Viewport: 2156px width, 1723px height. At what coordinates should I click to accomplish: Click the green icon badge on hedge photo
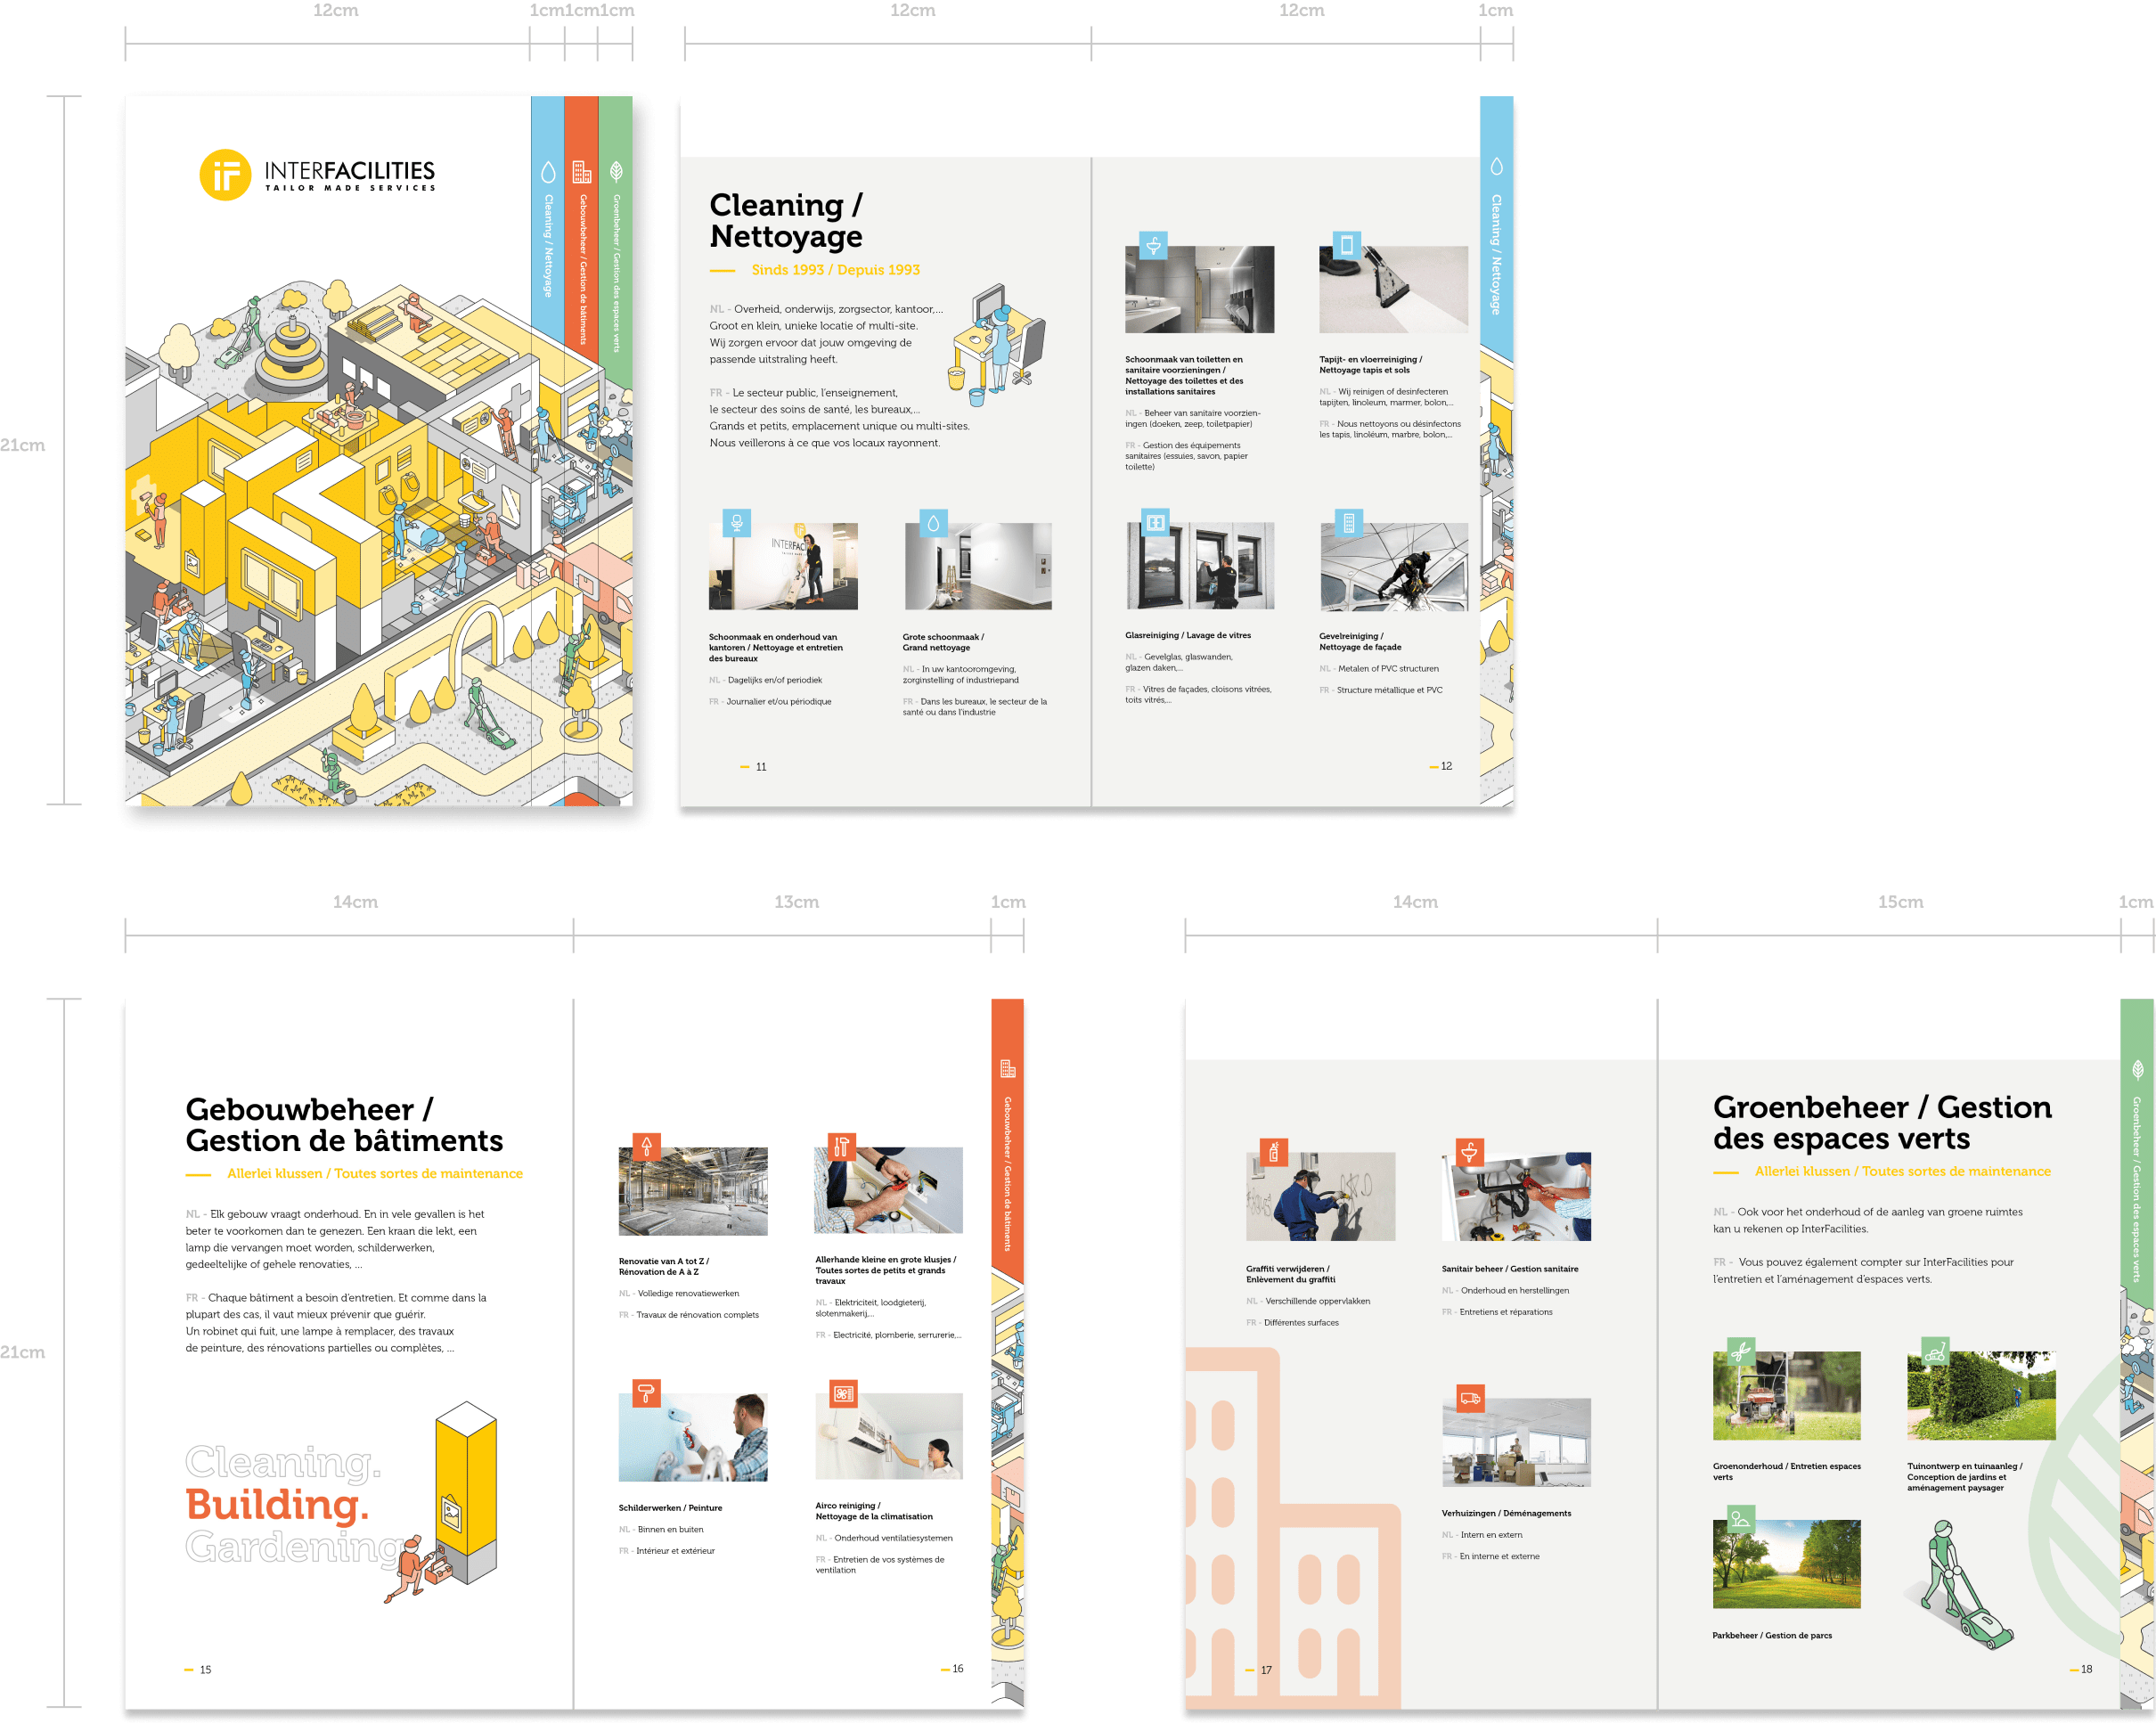(x=1936, y=1352)
